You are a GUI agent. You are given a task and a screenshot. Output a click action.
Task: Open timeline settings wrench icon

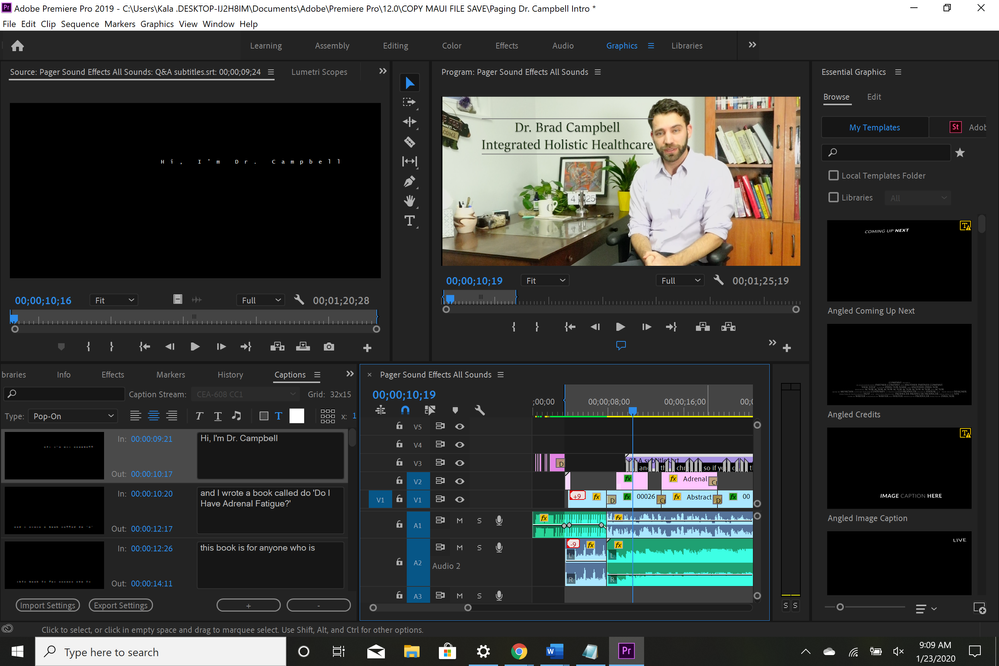point(480,410)
